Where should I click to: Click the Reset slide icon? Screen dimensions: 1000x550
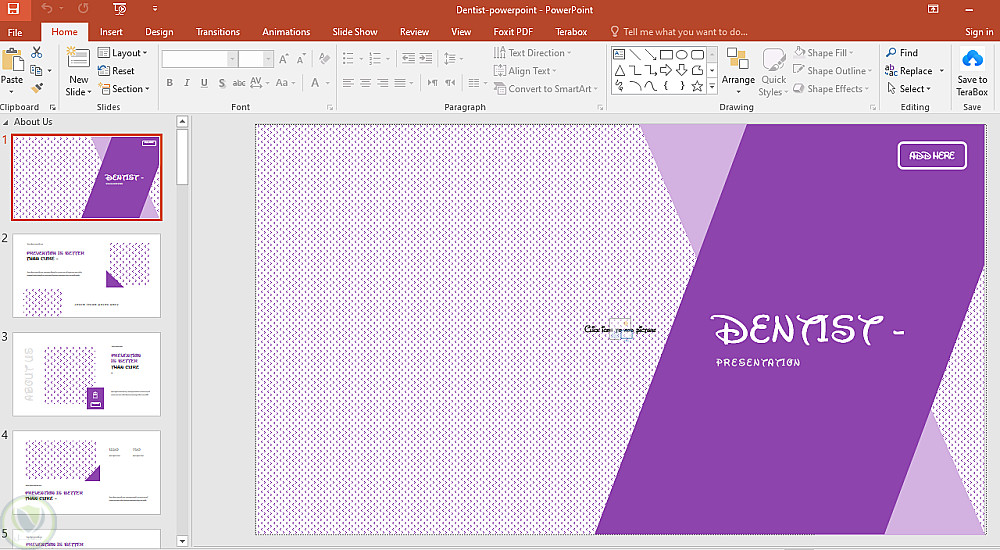tap(116, 71)
